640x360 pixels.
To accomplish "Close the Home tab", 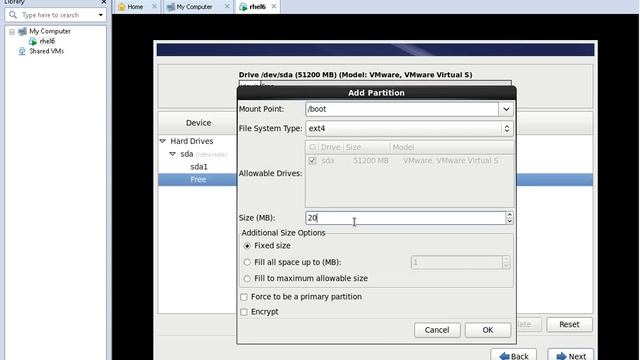I will 154,6.
